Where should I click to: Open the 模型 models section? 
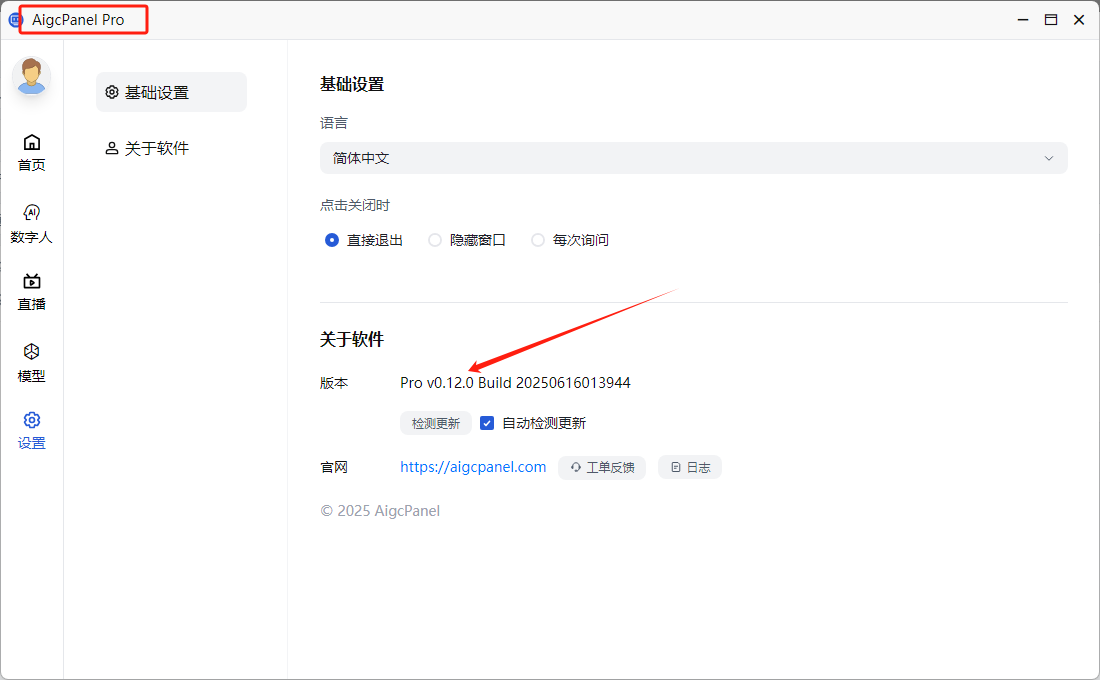pos(32,363)
